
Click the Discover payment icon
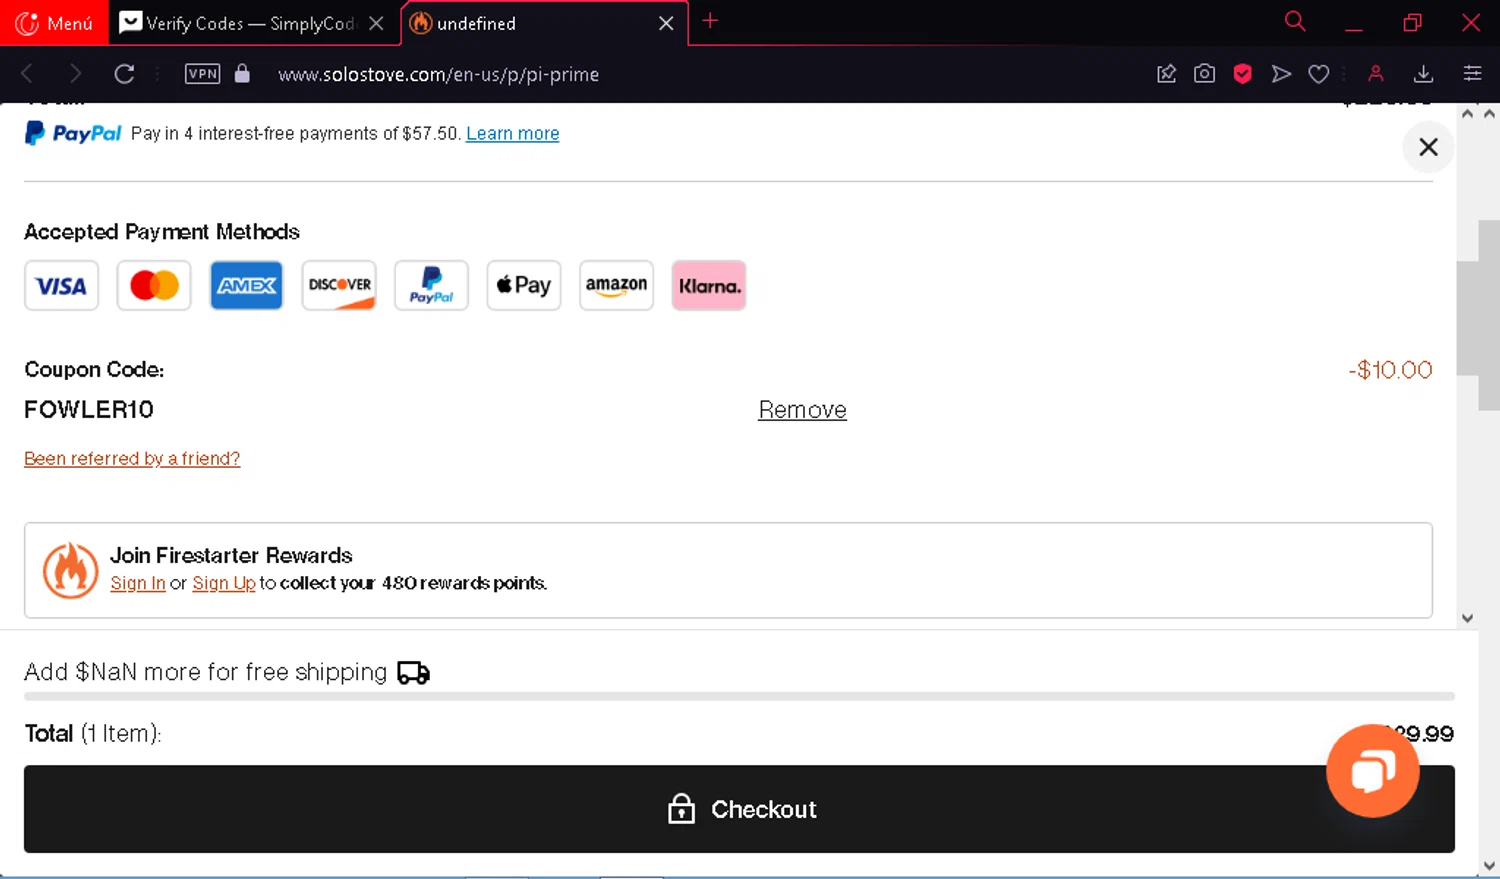(339, 286)
